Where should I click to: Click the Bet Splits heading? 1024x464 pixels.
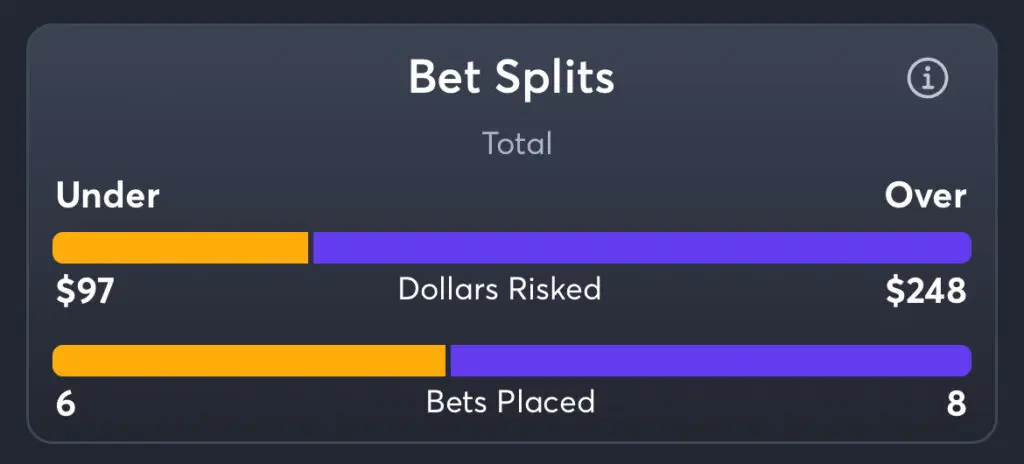tap(511, 78)
